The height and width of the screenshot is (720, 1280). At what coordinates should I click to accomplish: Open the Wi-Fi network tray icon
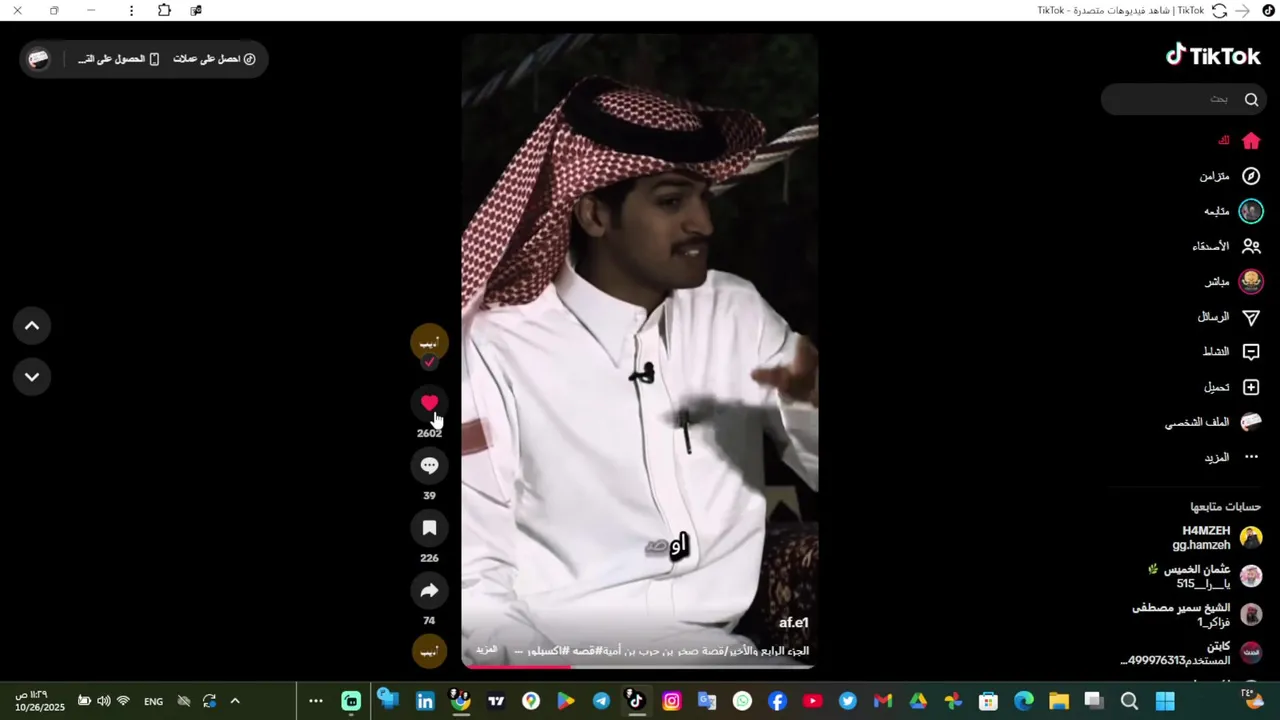pyautogui.click(x=123, y=701)
